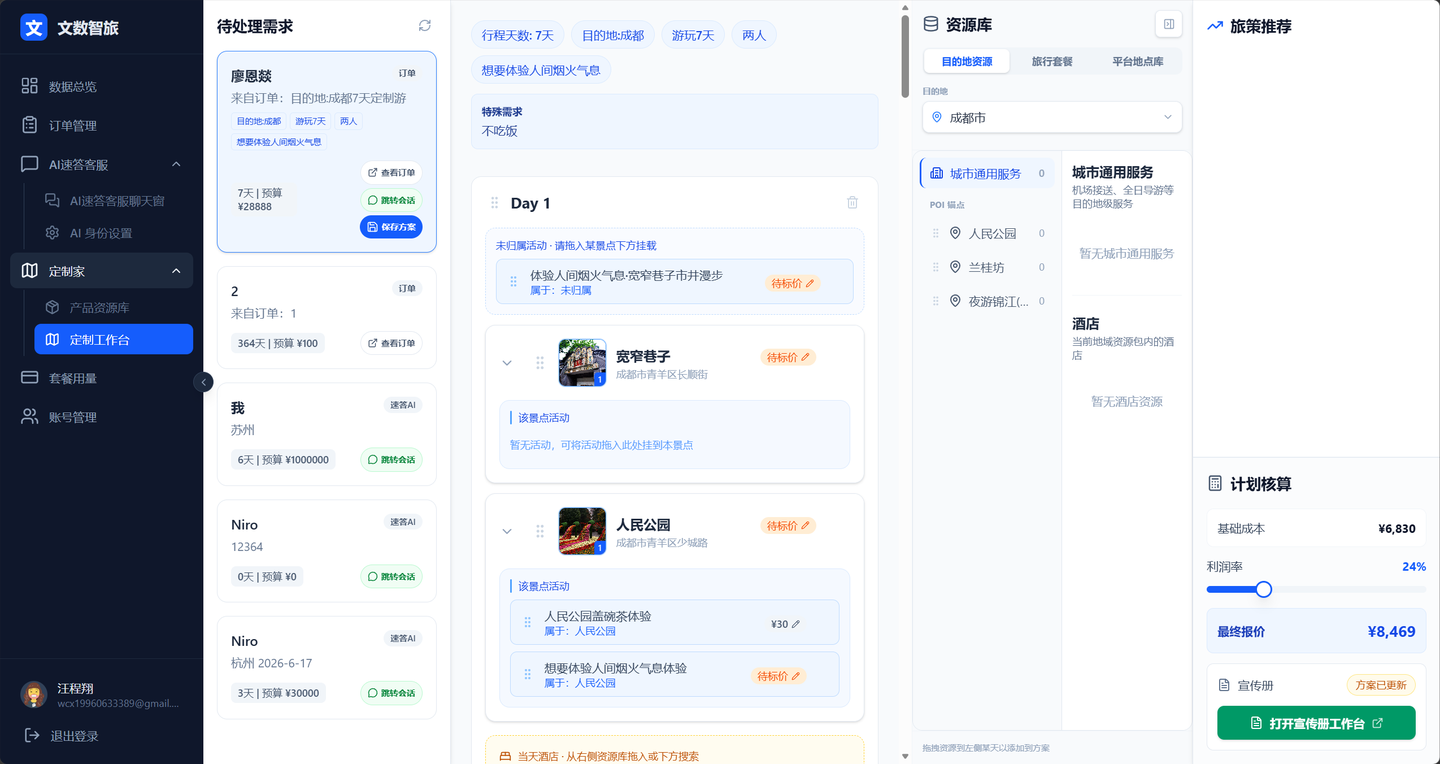This screenshot has height=764, width=1440.
Task: Click the resource library panel toggle icon
Action: tap(1168, 24)
